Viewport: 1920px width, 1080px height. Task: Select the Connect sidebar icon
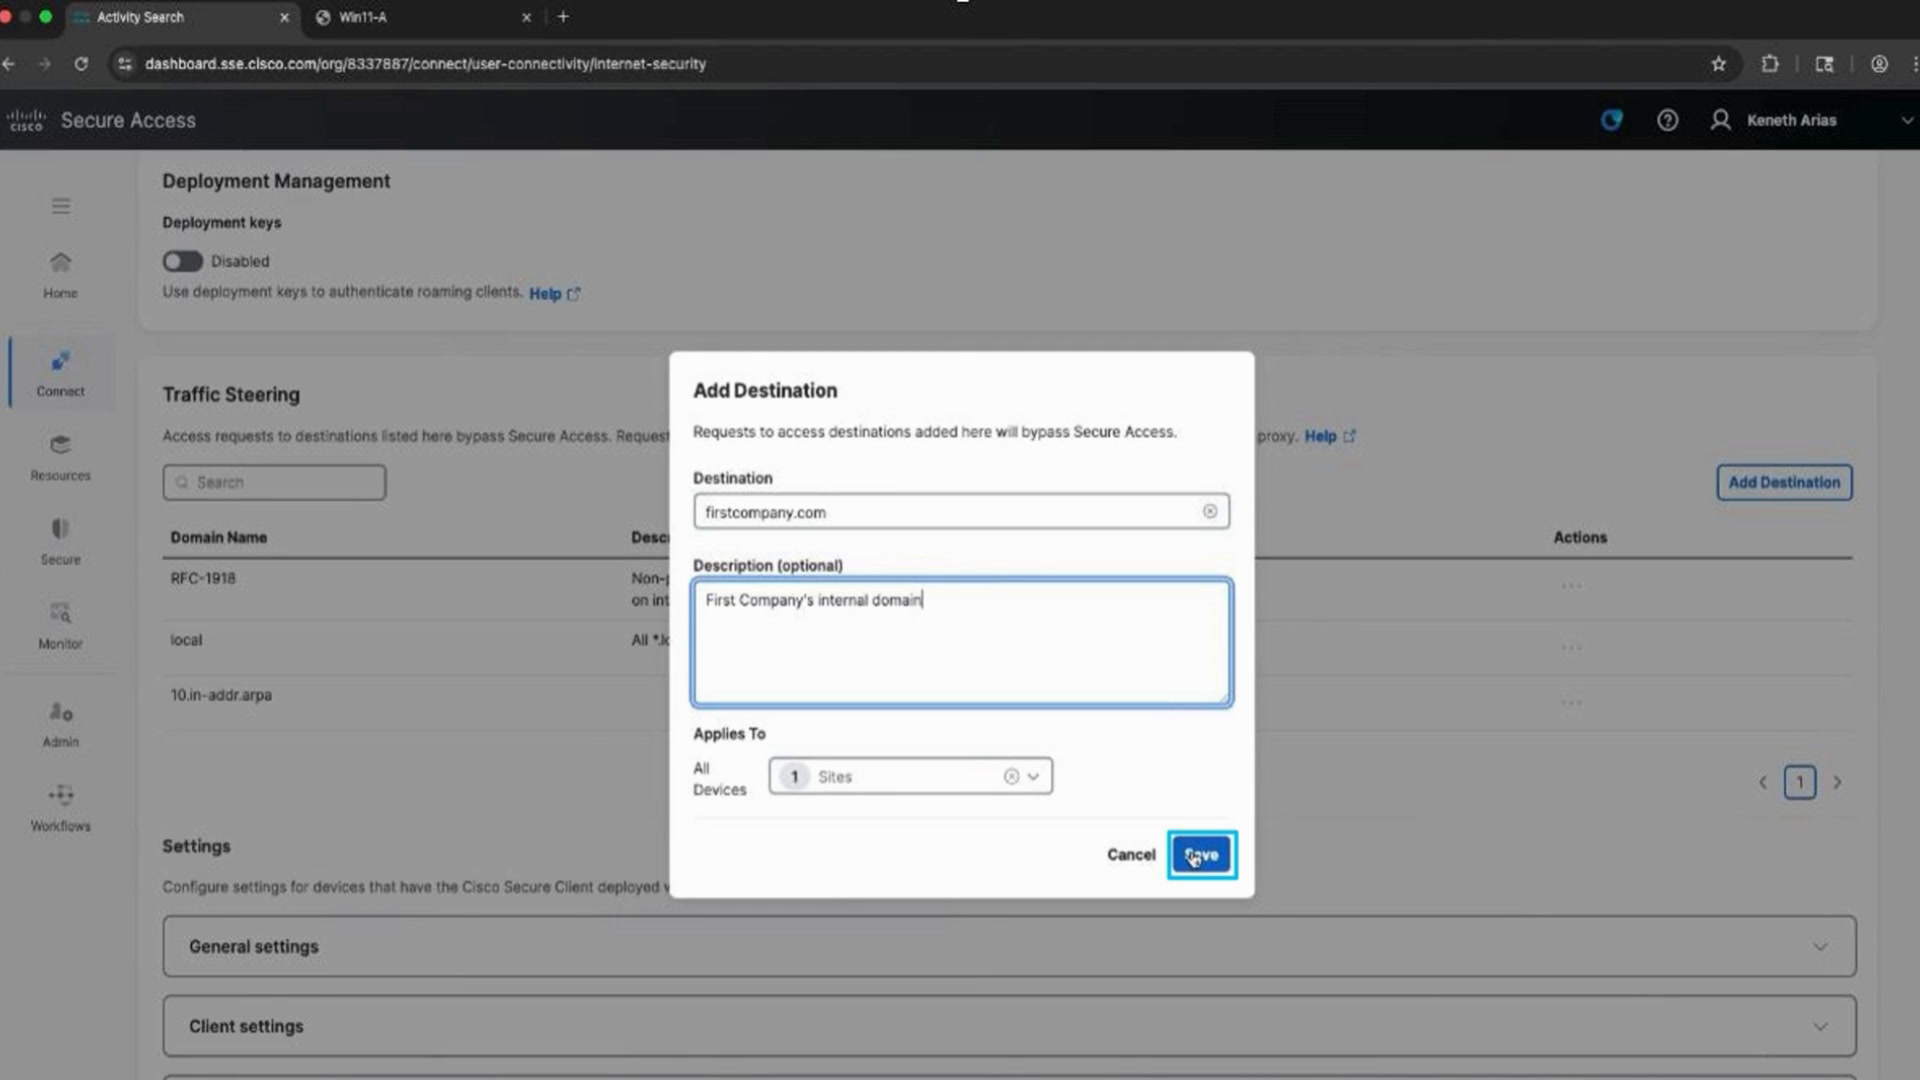[x=60, y=373]
